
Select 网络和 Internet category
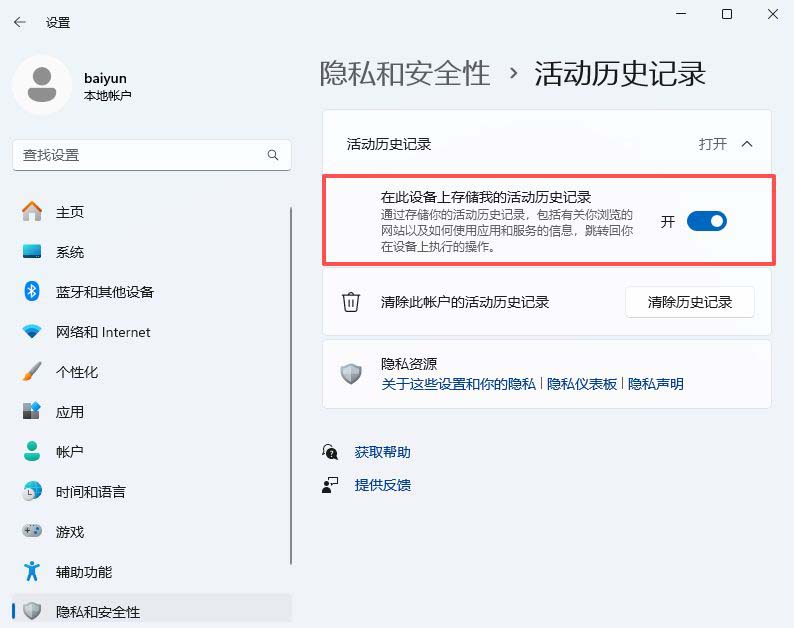pyautogui.click(x=151, y=332)
